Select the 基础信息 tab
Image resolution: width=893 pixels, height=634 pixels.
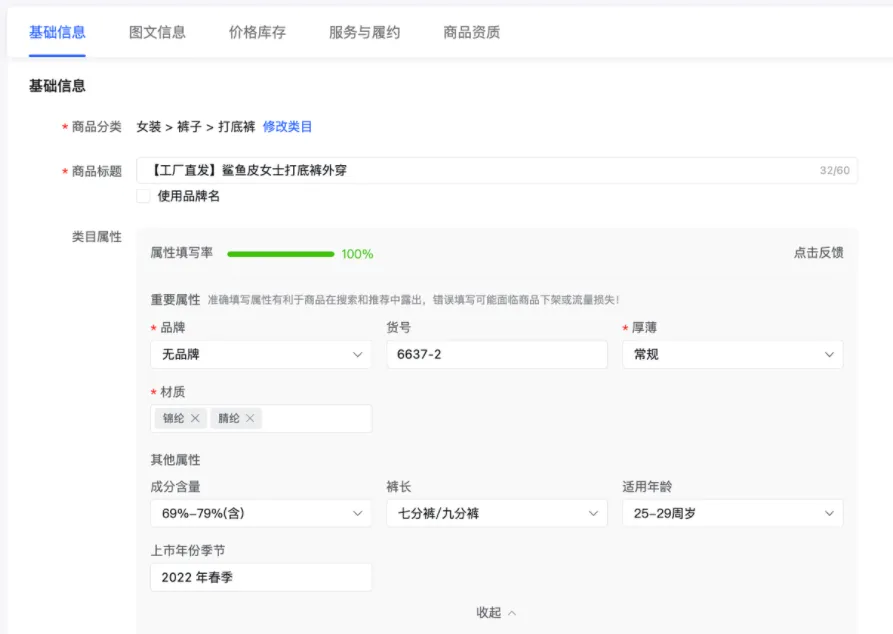point(56,31)
